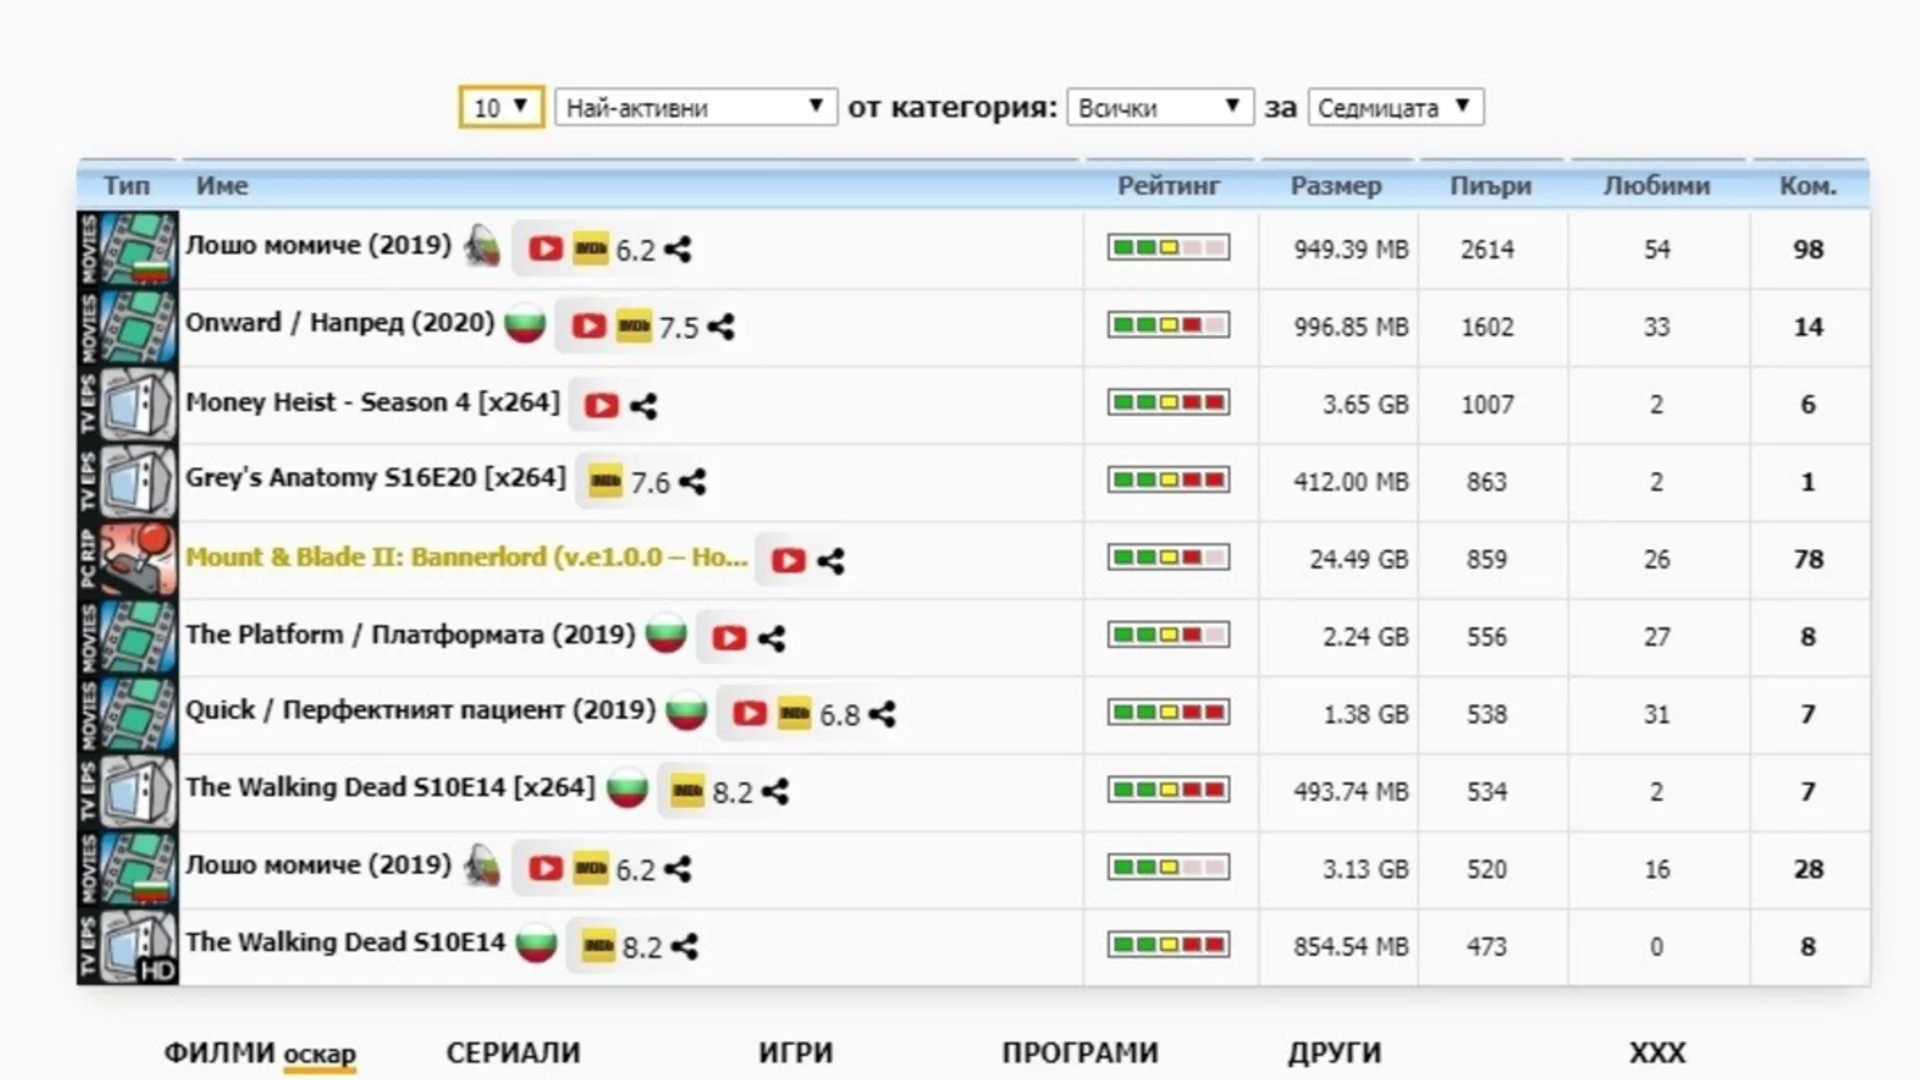Screen dimensions: 1920x1080
Task: Share the Money Heist Season 4 torrent
Action: [x=644, y=405]
